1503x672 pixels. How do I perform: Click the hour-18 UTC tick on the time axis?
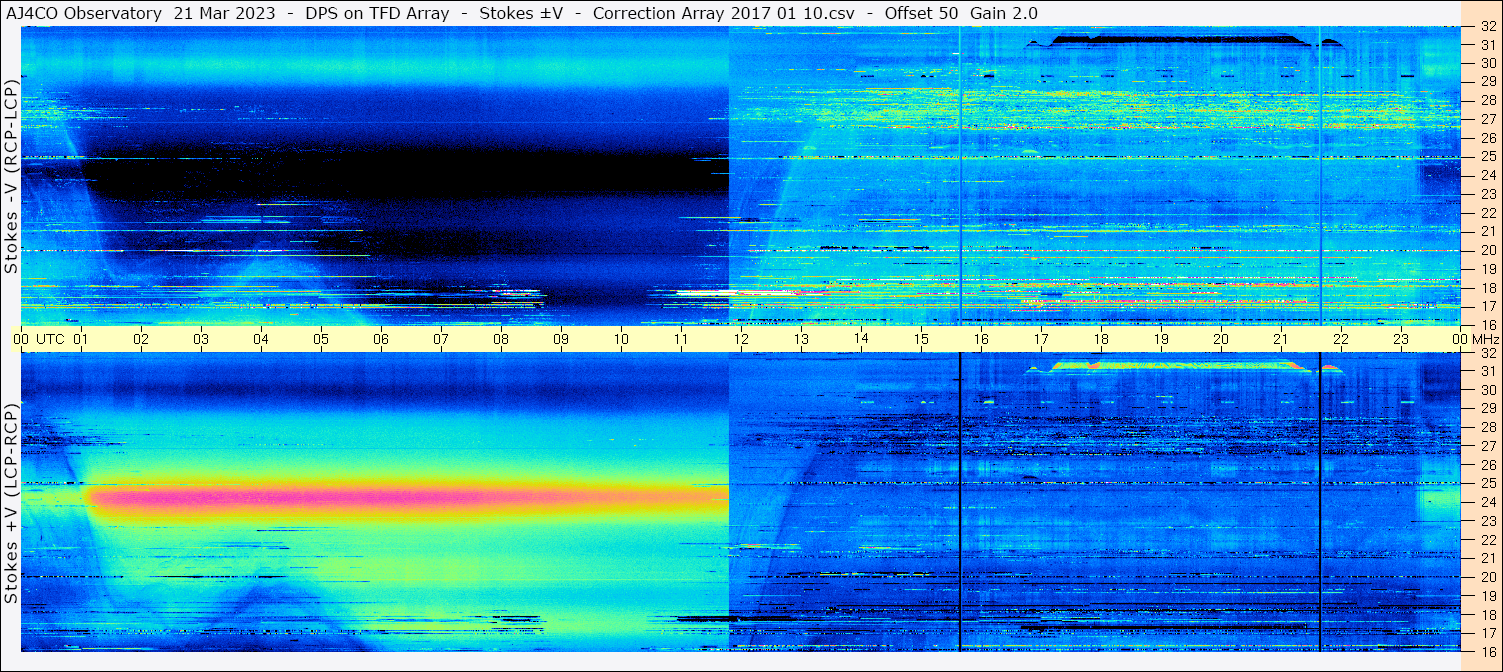click(1101, 339)
